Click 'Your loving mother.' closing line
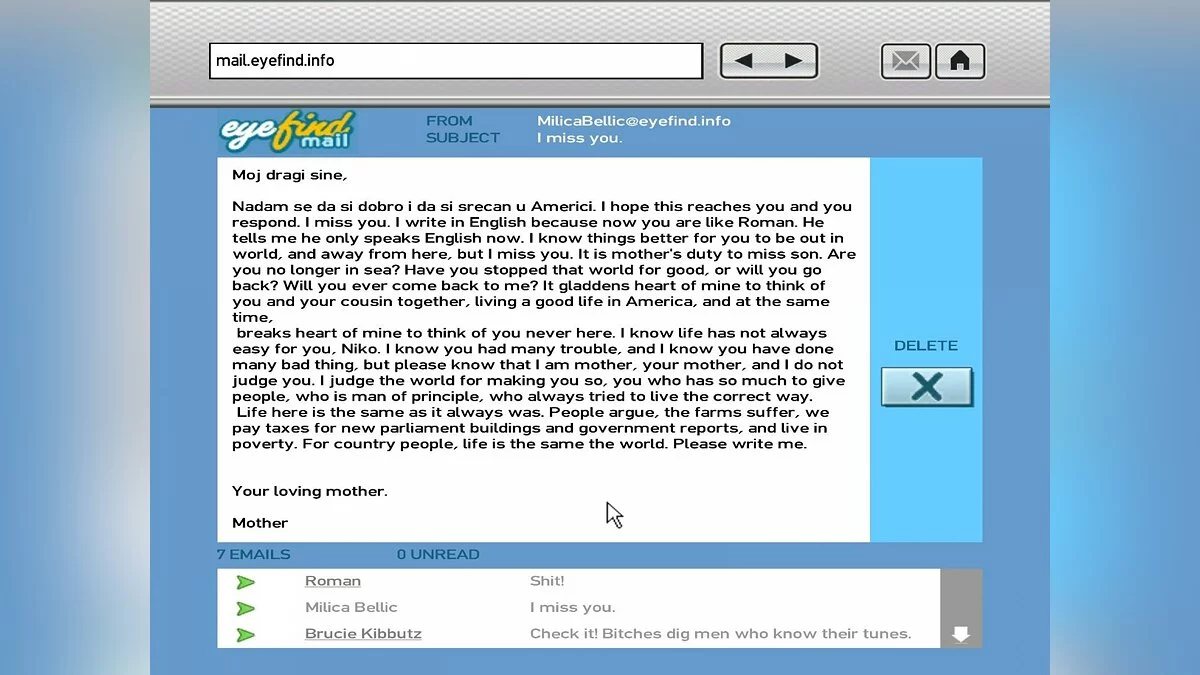Viewport: 1200px width, 675px height. [x=310, y=491]
